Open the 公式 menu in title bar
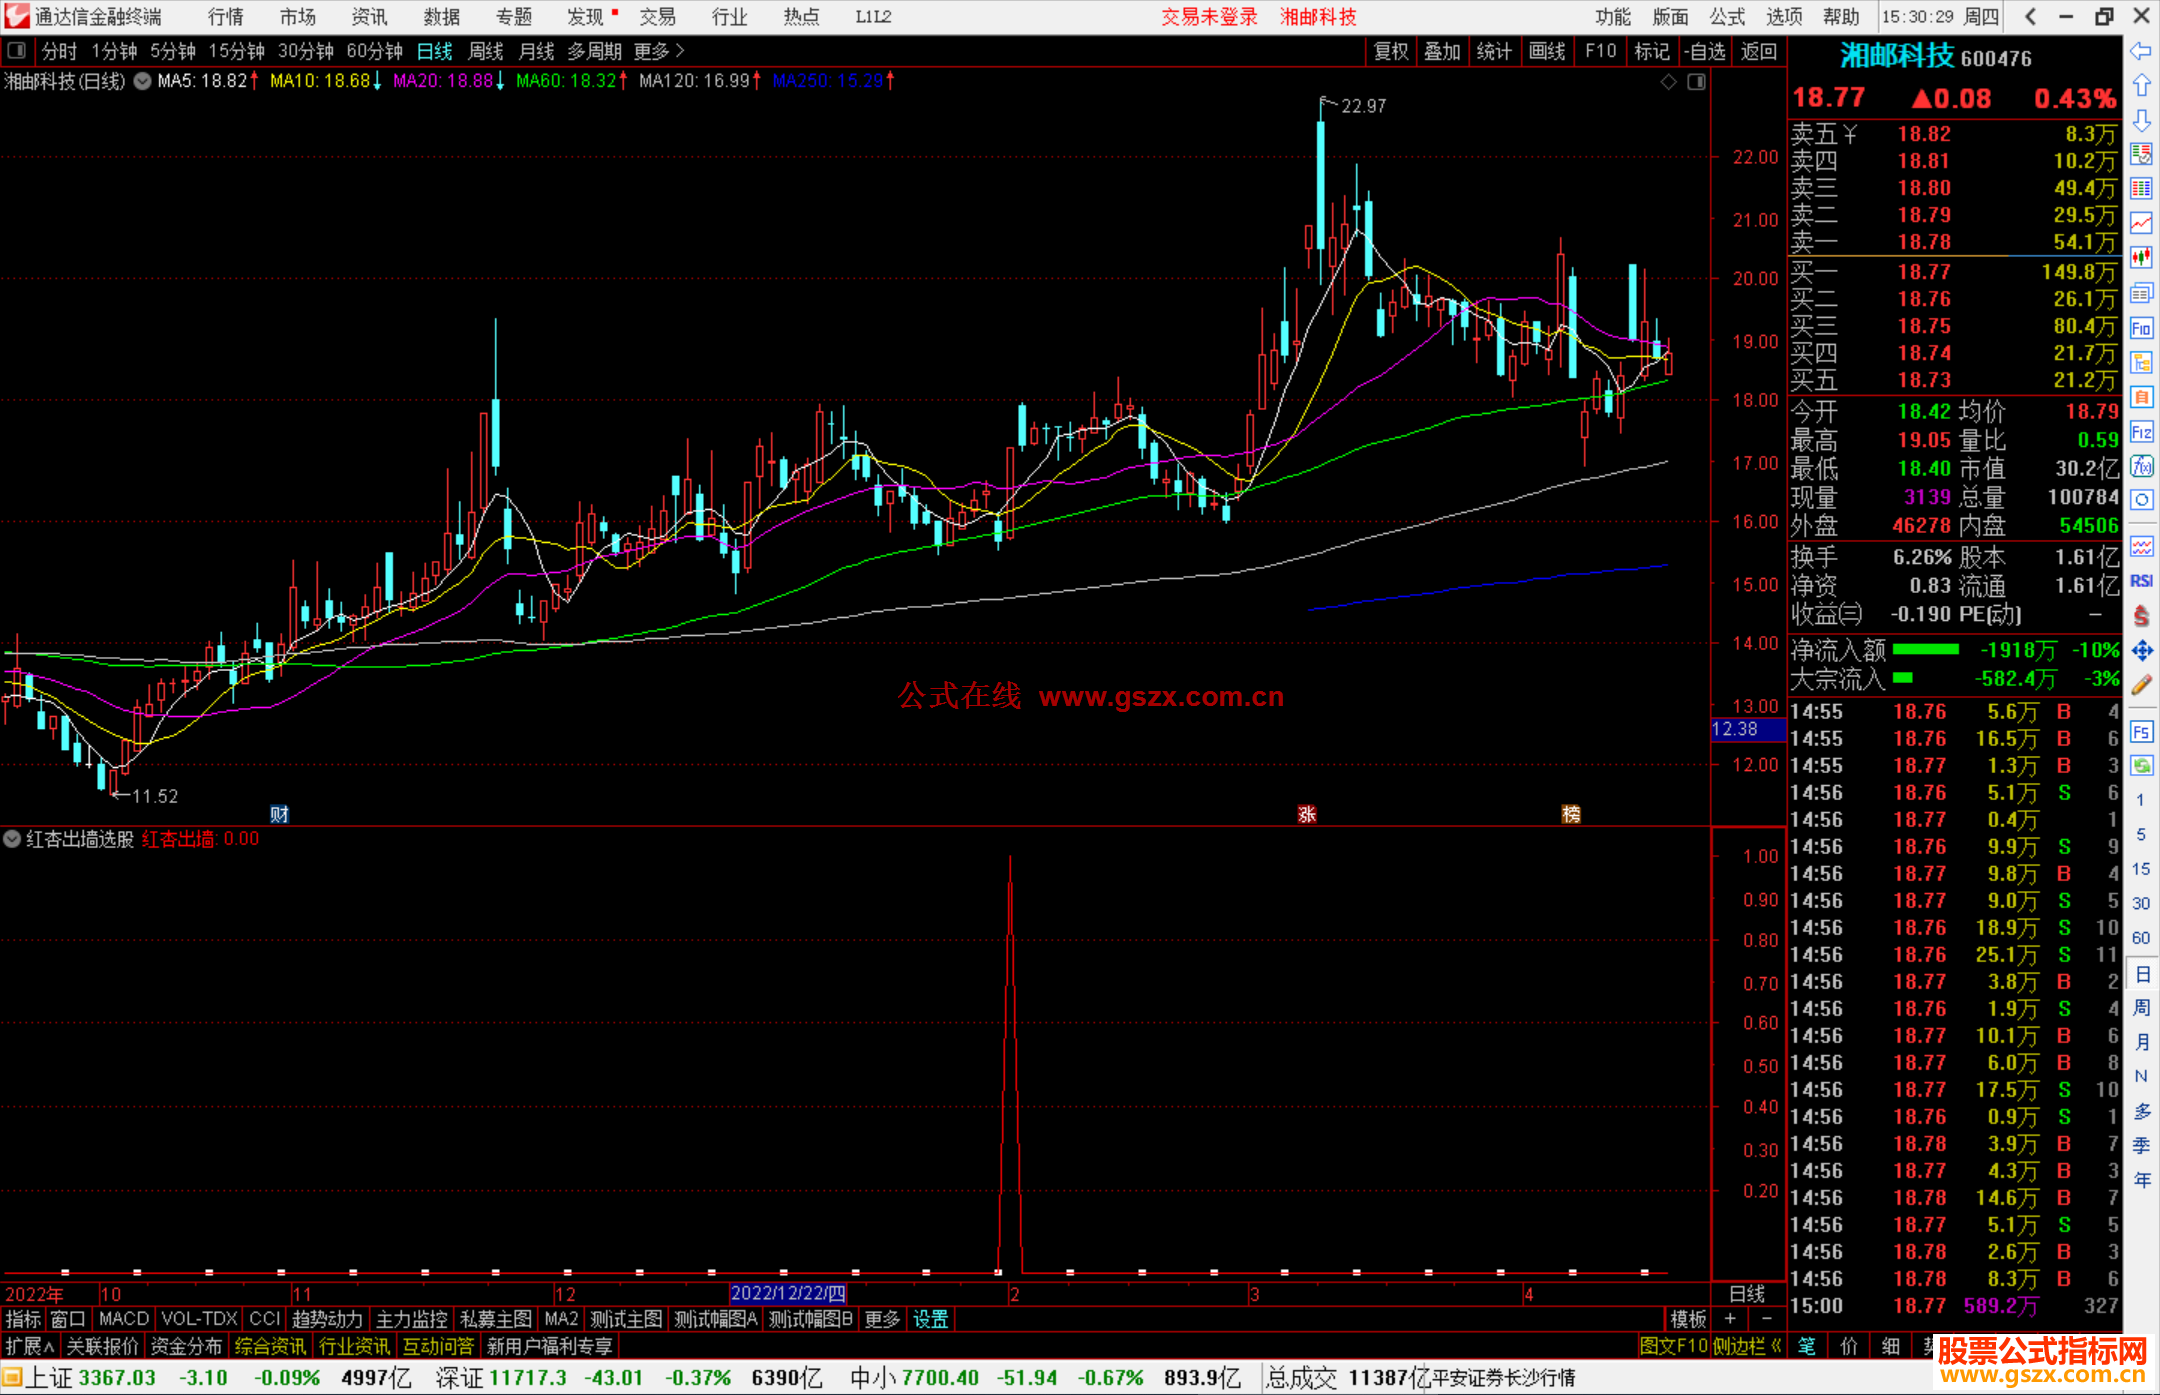 1727,17
